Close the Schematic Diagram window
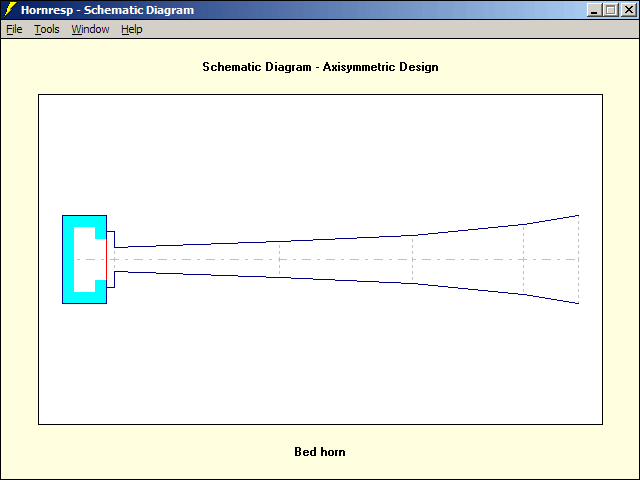 629,10
